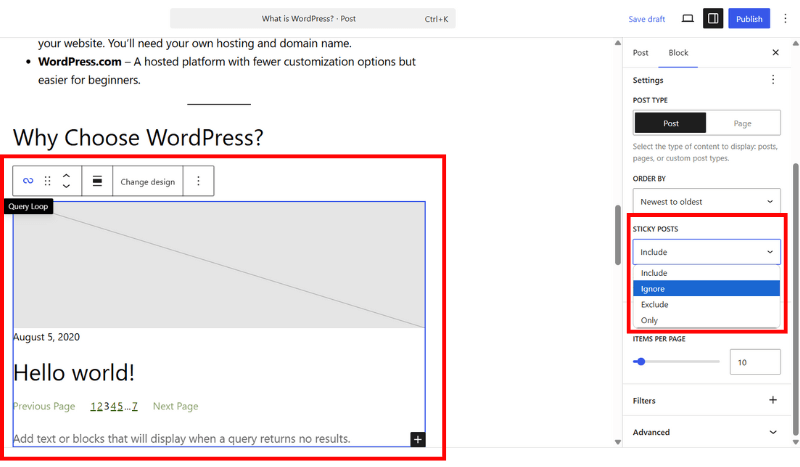Image resolution: width=800 pixels, height=467 pixels.
Task: Open the Sticky Posts dropdown
Action: 706,252
